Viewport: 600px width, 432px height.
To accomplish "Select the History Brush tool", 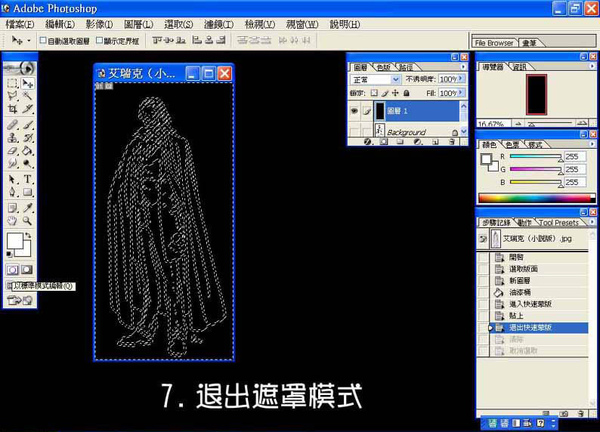I will 27,137.
